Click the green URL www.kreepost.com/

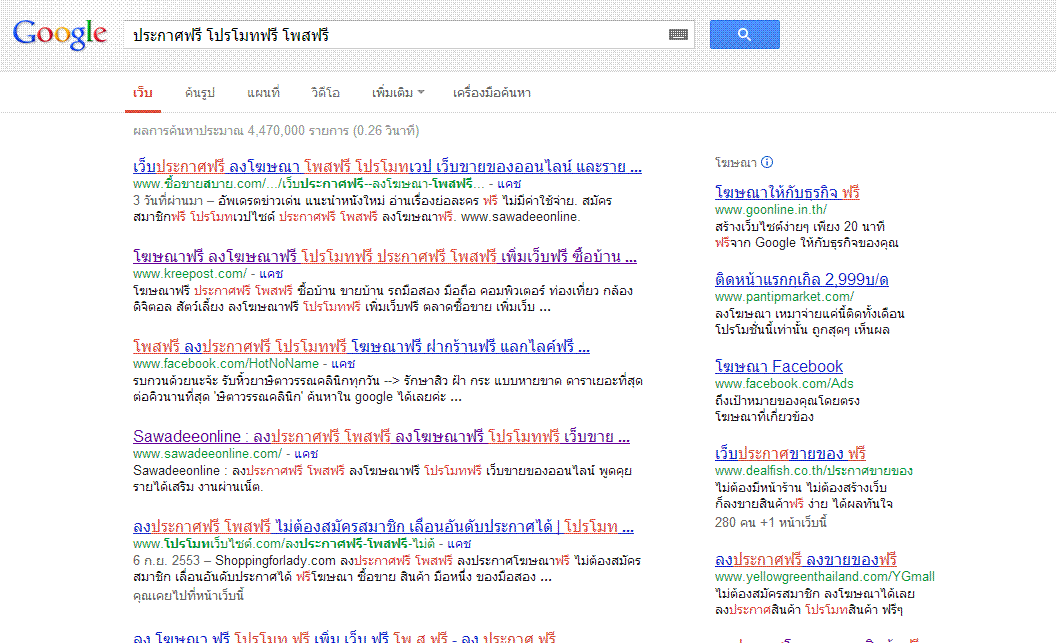coord(190,274)
